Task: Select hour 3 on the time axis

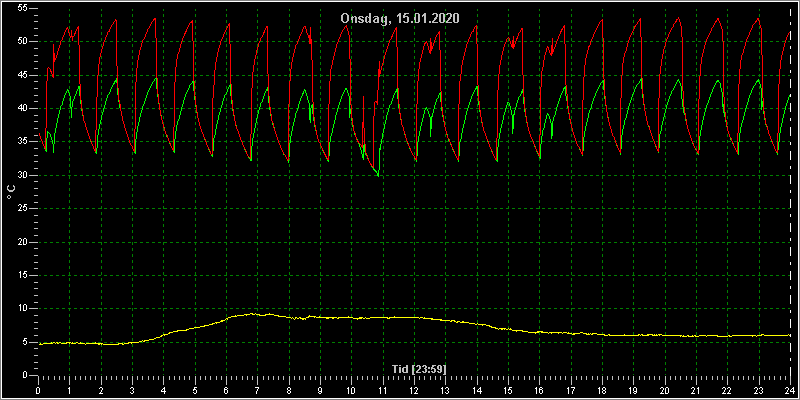Action: coord(132,389)
